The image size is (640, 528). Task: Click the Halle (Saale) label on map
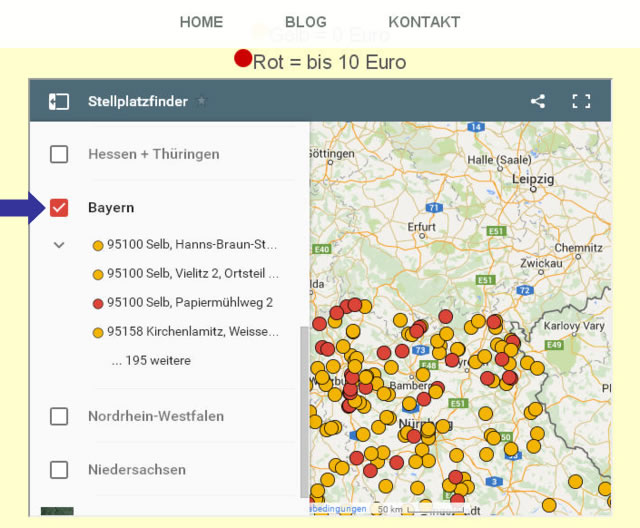pos(499,160)
